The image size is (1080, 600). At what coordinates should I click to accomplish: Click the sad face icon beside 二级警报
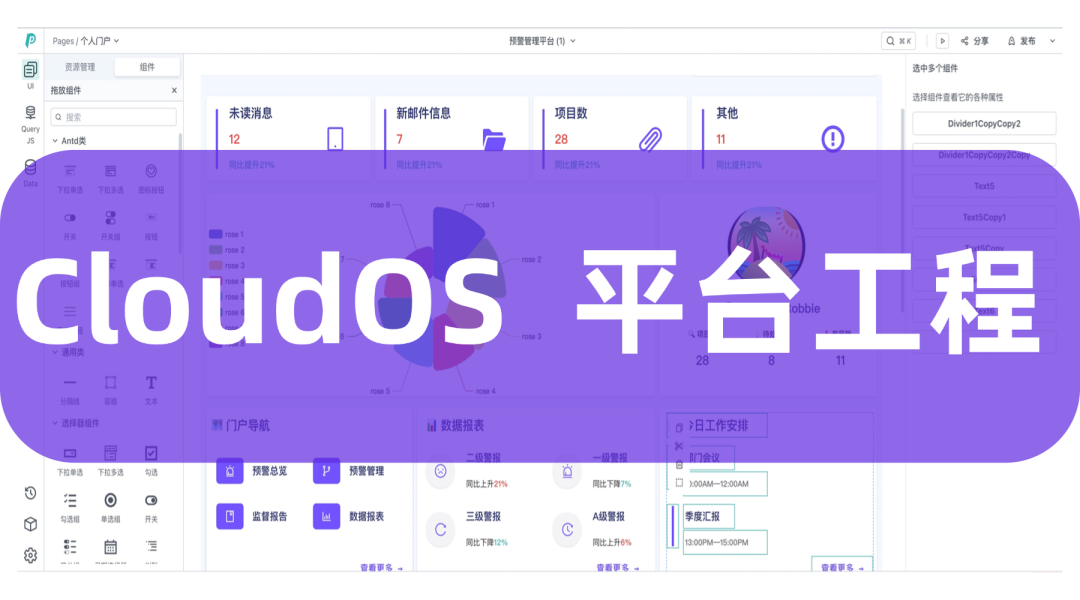coord(441,472)
